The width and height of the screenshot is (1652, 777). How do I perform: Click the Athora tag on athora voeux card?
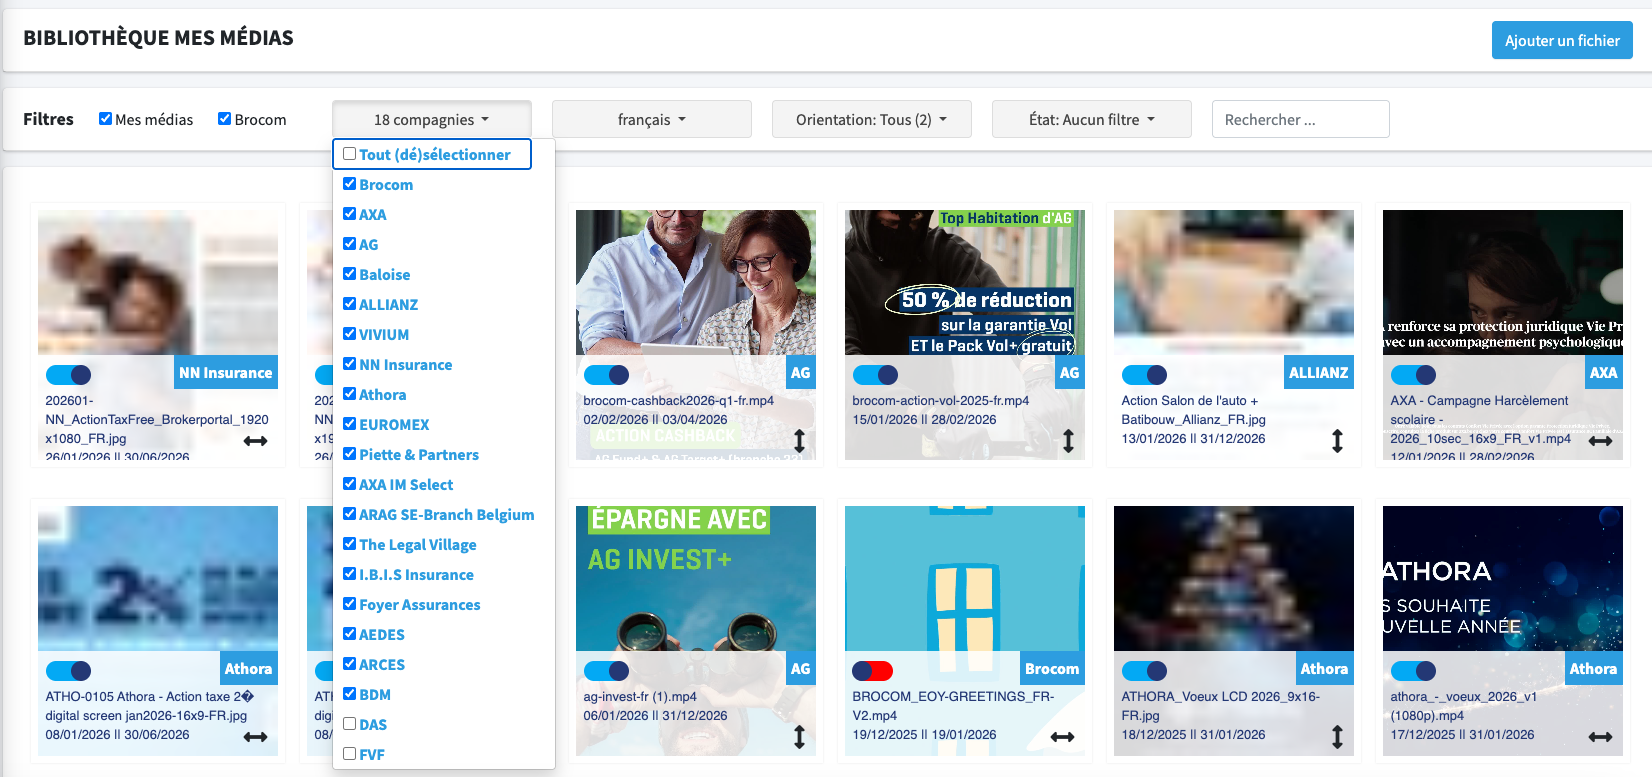[x=1592, y=669]
